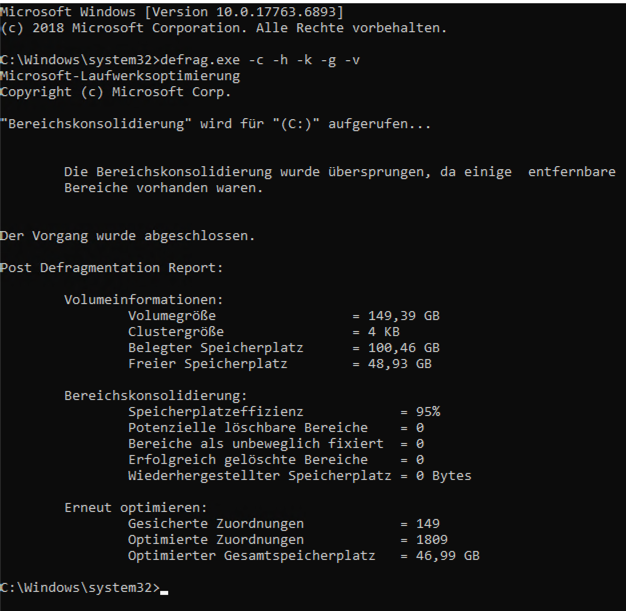Click the Microsoft Windows version line
This screenshot has width=626, height=611.
point(173,11)
